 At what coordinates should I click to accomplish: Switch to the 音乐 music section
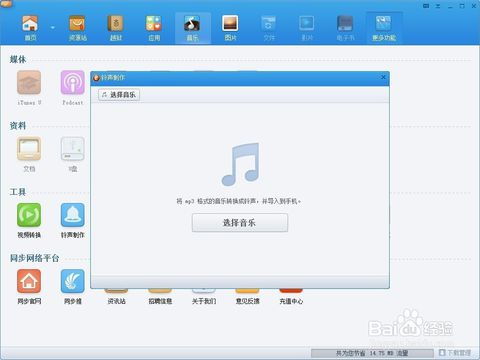coord(192,28)
